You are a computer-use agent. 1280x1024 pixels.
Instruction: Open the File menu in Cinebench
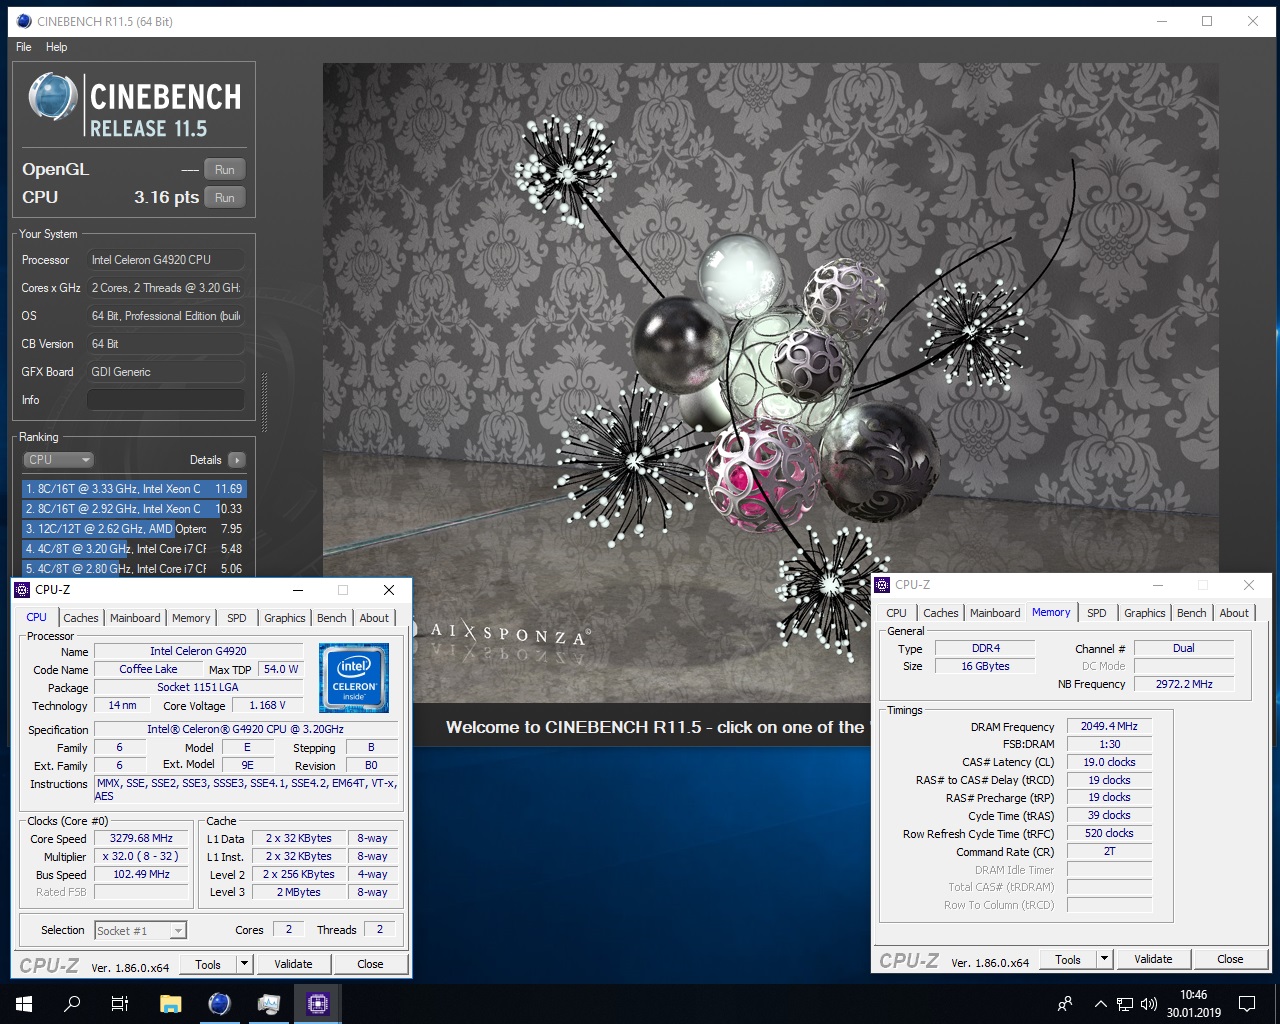click(x=24, y=47)
